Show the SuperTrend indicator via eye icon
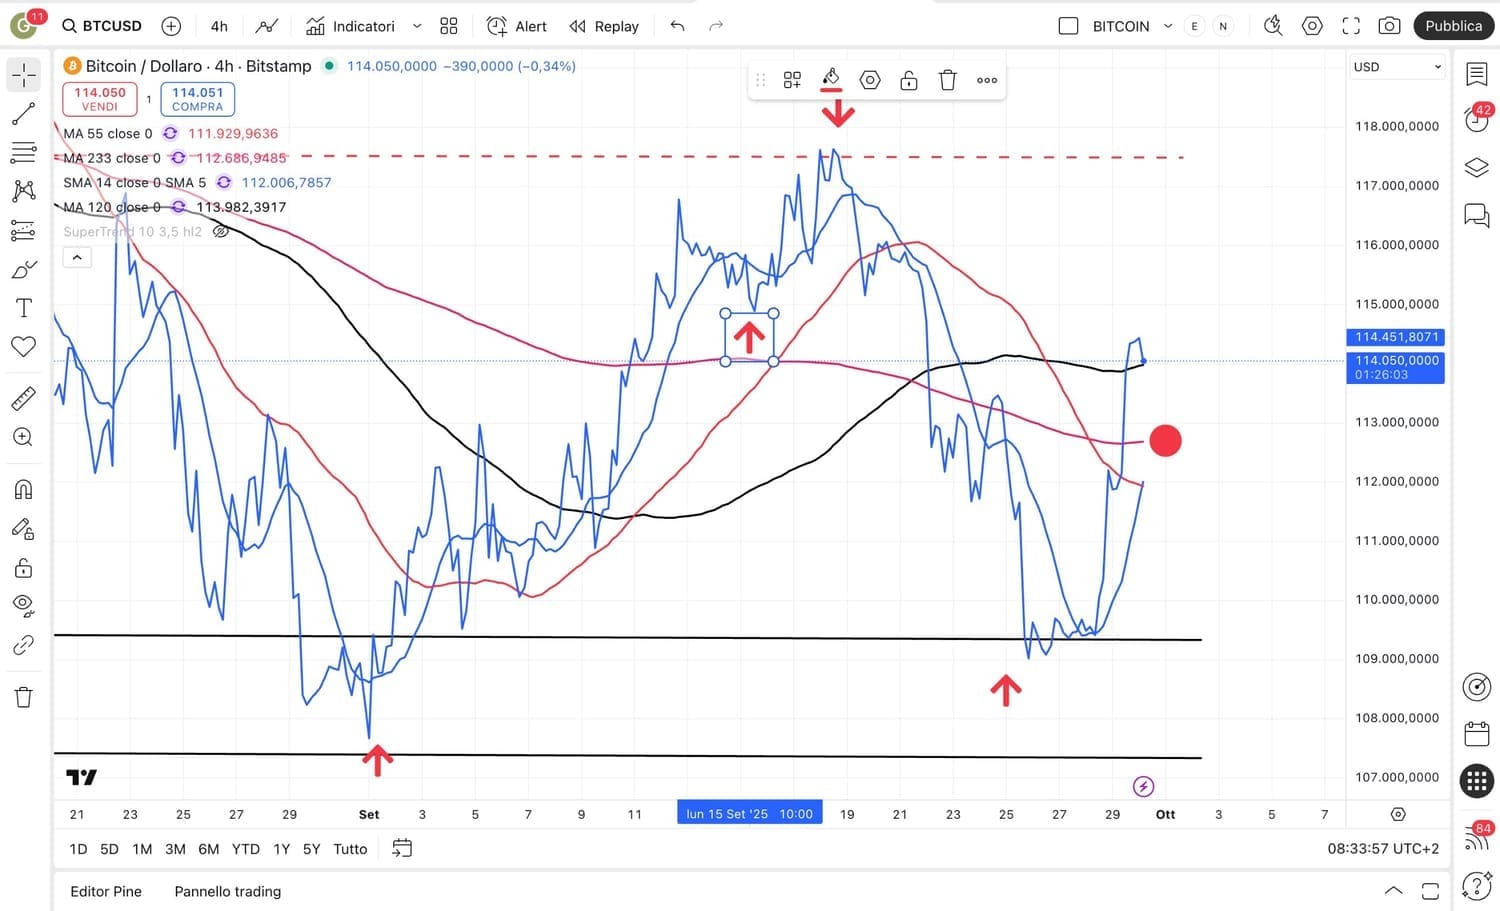 tap(221, 232)
